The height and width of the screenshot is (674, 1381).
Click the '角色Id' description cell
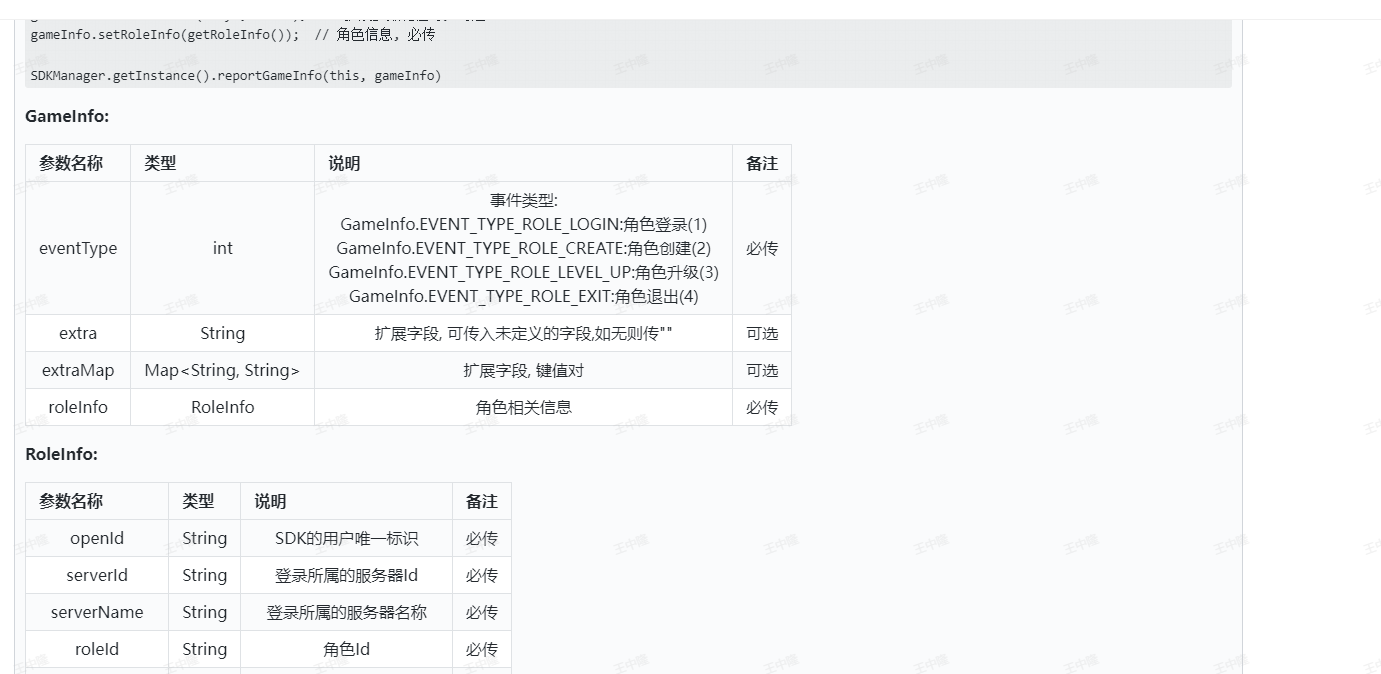[347, 649]
